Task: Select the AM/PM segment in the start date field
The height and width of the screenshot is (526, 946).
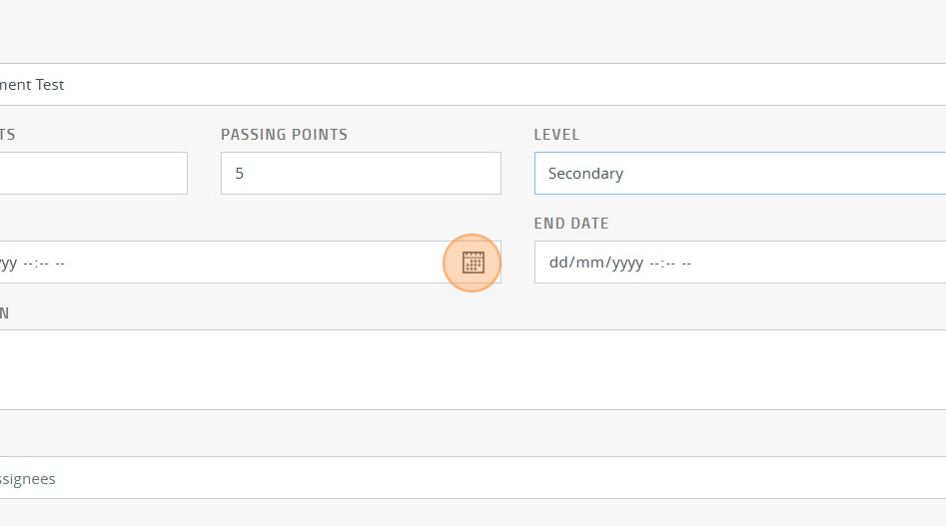Action: (x=60, y=263)
